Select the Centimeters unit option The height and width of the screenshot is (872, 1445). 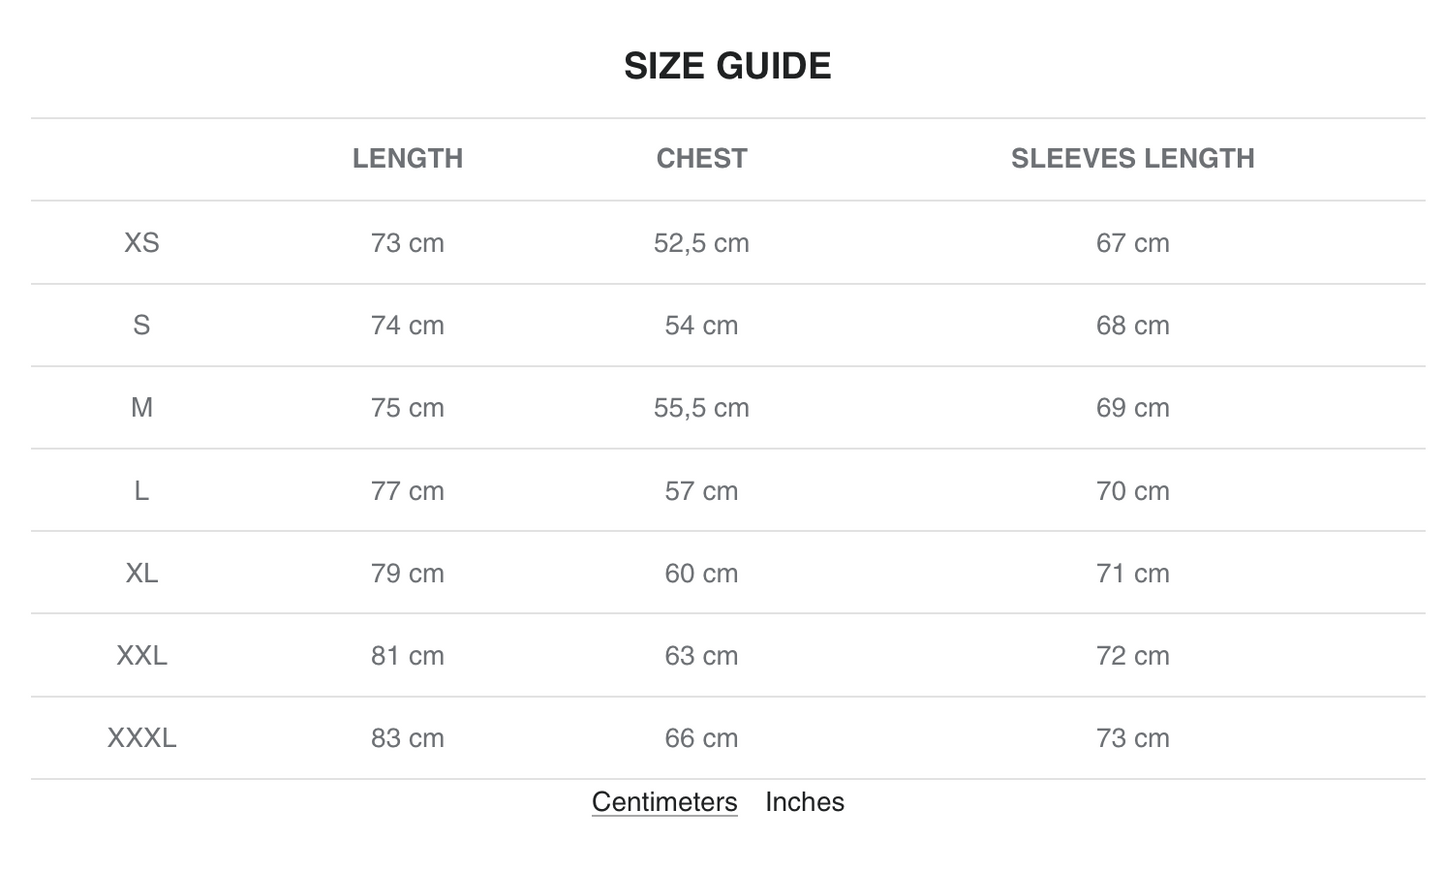click(x=664, y=802)
